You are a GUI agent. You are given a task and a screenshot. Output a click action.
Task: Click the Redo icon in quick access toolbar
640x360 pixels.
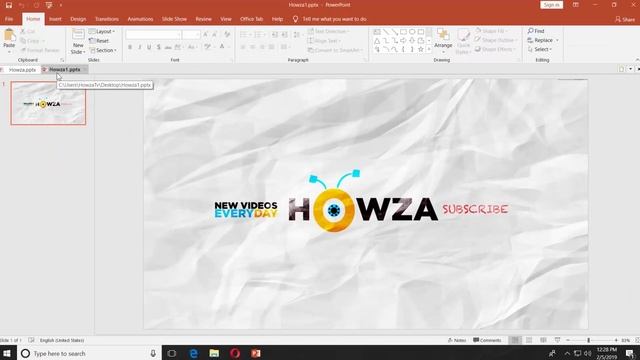(36, 5)
